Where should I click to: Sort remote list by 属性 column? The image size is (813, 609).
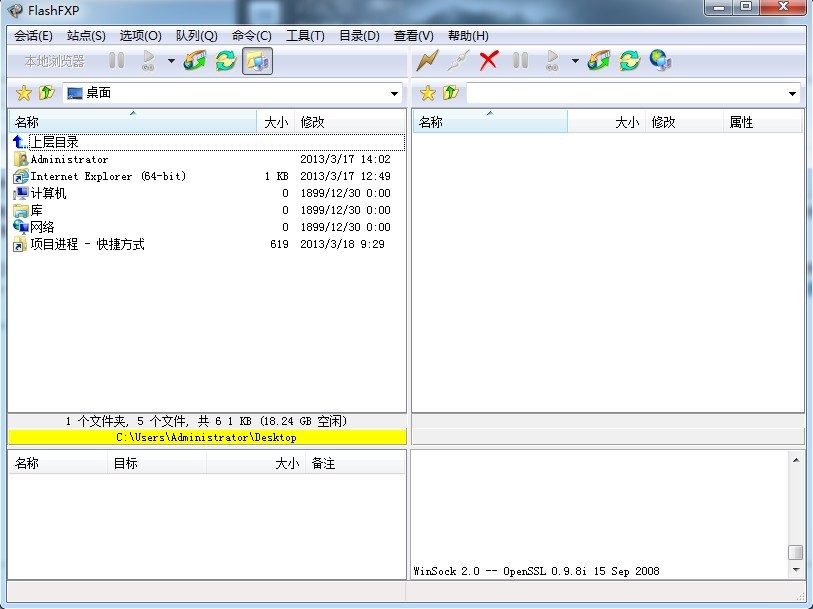pos(762,122)
